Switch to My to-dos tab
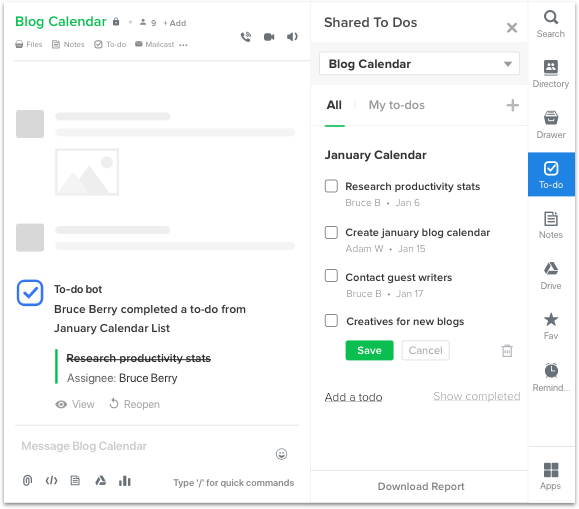579x509 pixels. 397,105
